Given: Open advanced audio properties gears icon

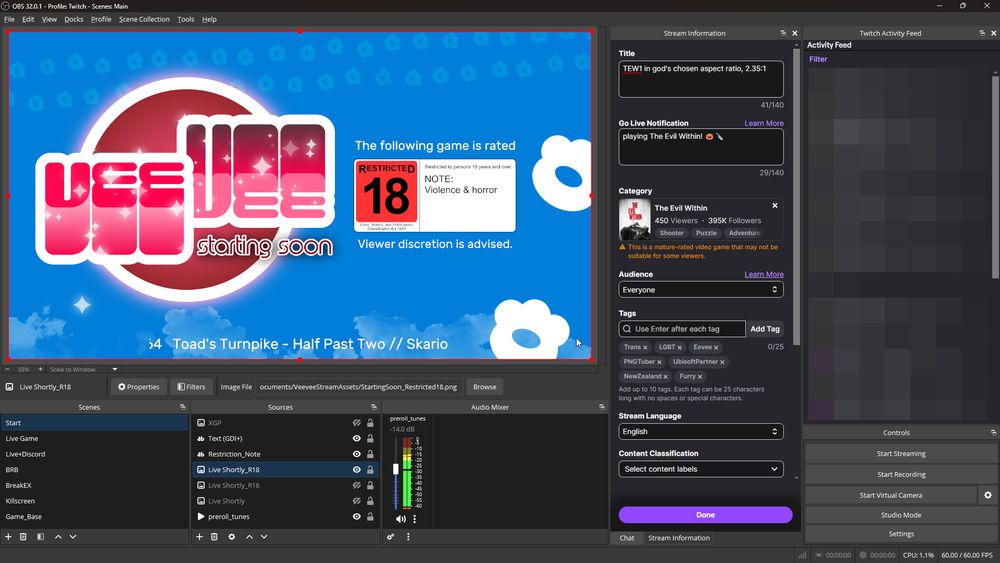Looking at the screenshot, I should 390,537.
